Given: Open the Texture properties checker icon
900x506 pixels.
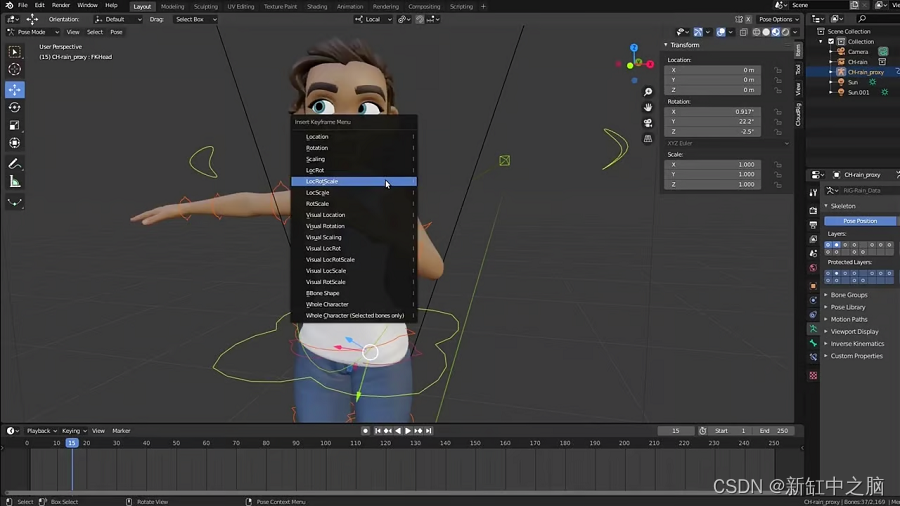Looking at the screenshot, I should point(813,375).
